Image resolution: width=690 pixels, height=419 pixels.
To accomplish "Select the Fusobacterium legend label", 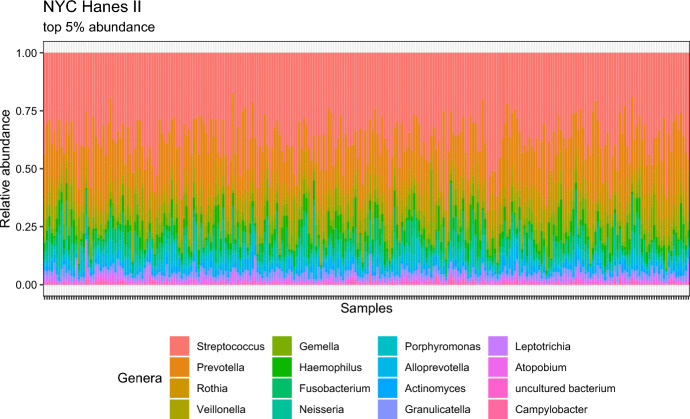I will coord(334,388).
